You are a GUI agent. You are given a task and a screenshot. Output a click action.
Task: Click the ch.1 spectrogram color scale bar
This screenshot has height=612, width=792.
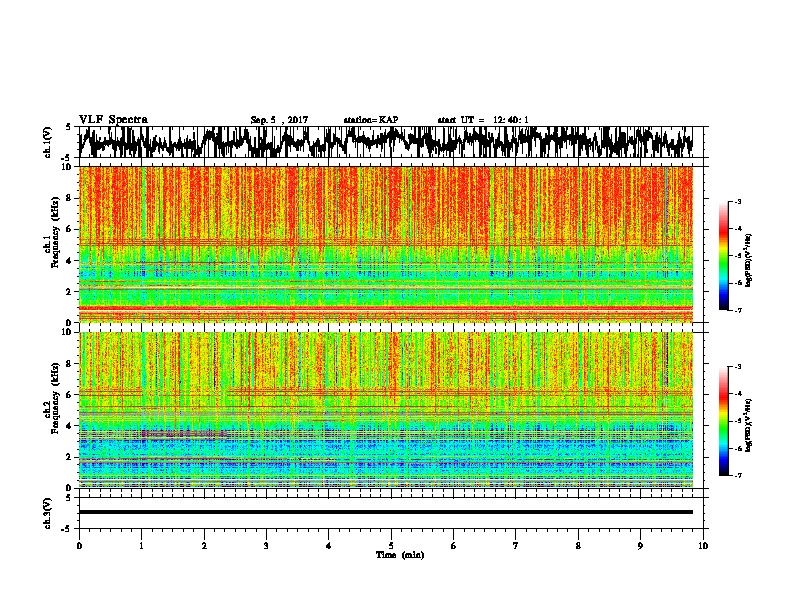pos(723,256)
